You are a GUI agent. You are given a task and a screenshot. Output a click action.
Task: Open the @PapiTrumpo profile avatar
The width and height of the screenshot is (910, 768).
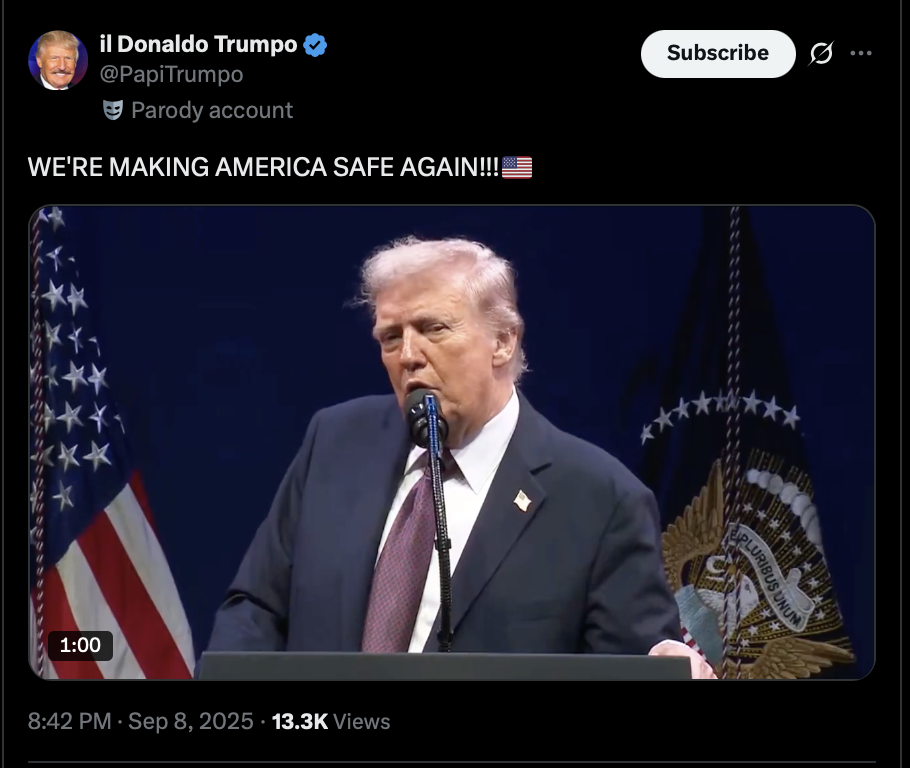pos(58,60)
